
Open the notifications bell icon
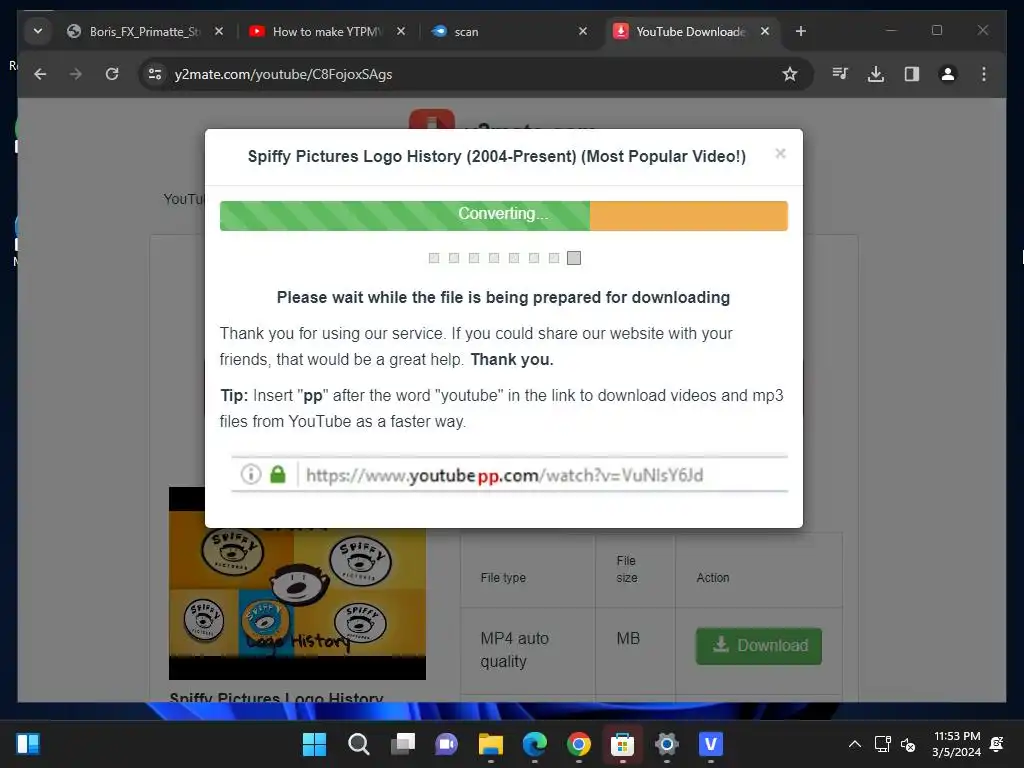(997, 744)
